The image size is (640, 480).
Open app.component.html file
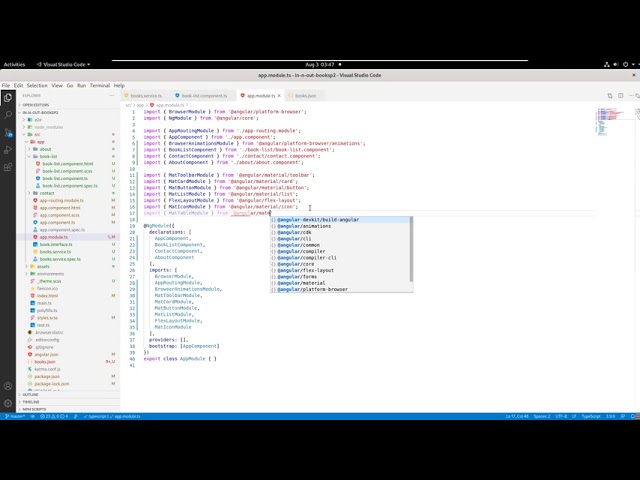[x=60, y=208]
